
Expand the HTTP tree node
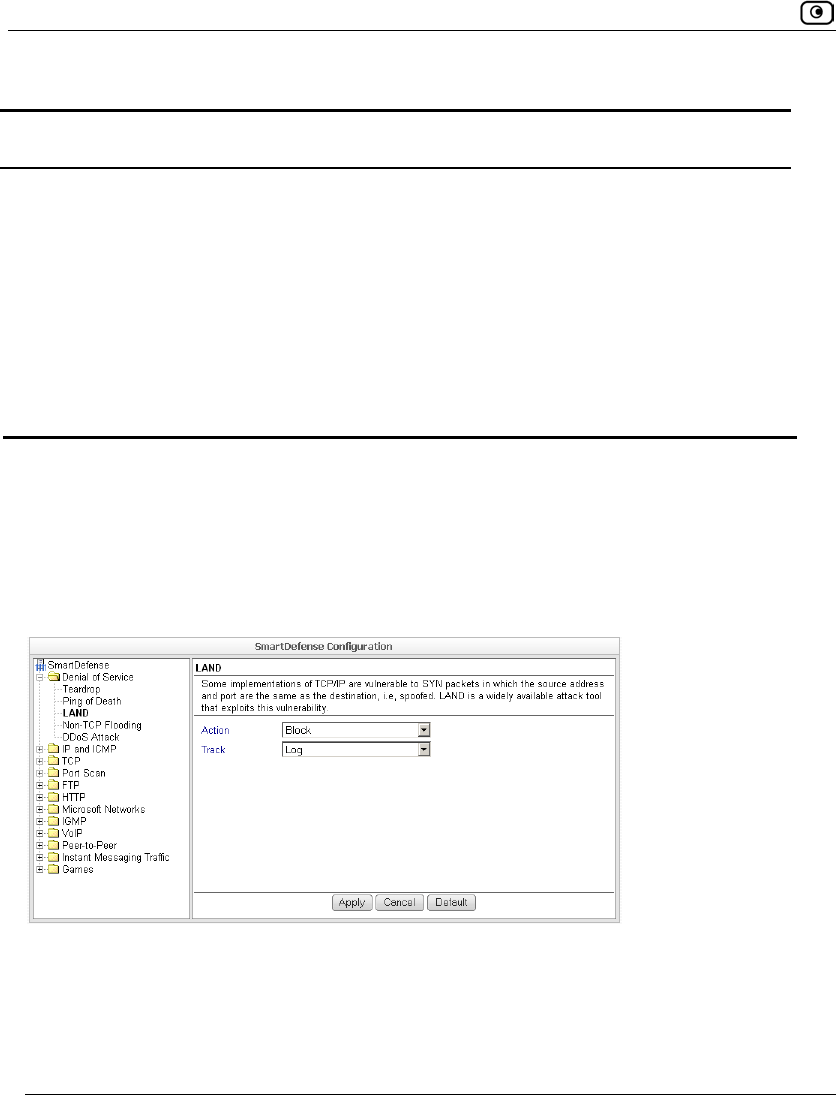[41, 797]
